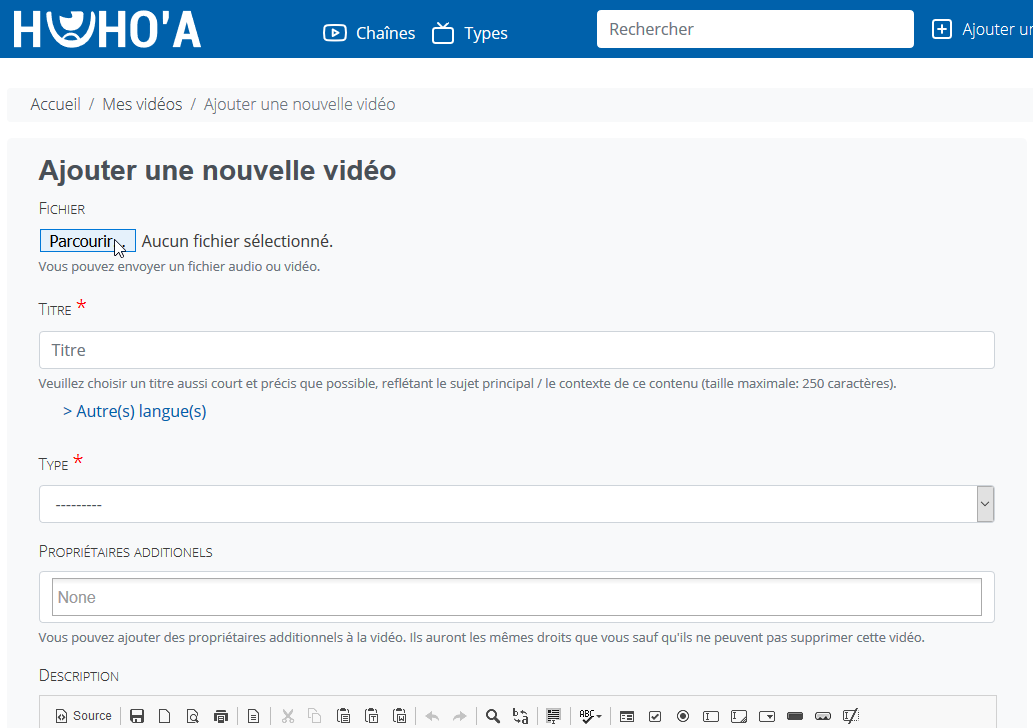Expand the Autre(s) langue(s) section
This screenshot has width=1033, height=728.
134,410
